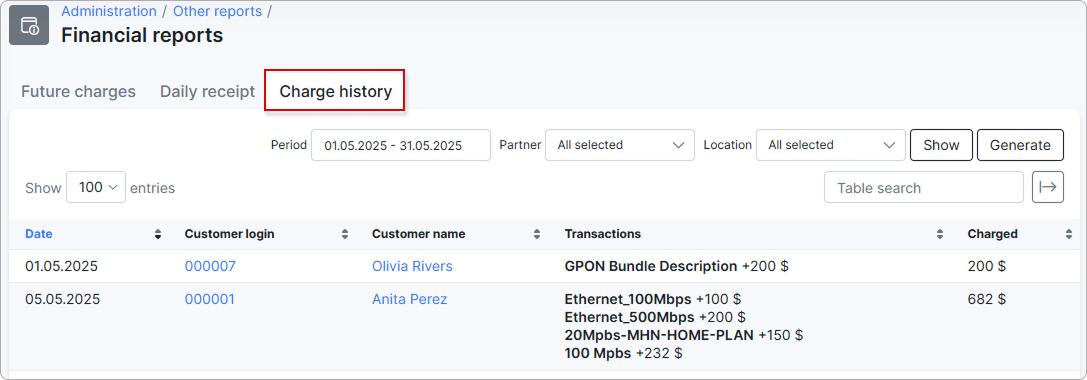This screenshot has height=380, width=1087.
Task: Open the Partner dropdown
Action: coord(620,145)
